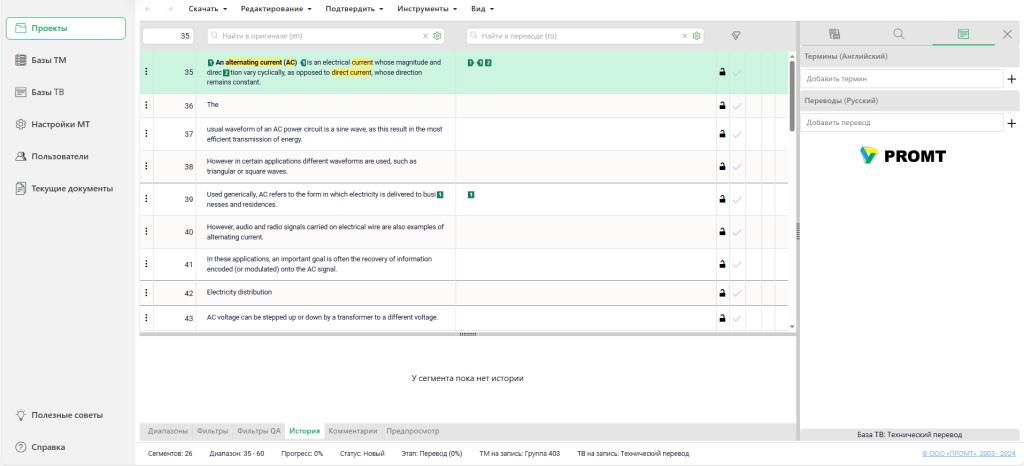Toggle the lock on segment 36

pyautogui.click(x=721, y=105)
